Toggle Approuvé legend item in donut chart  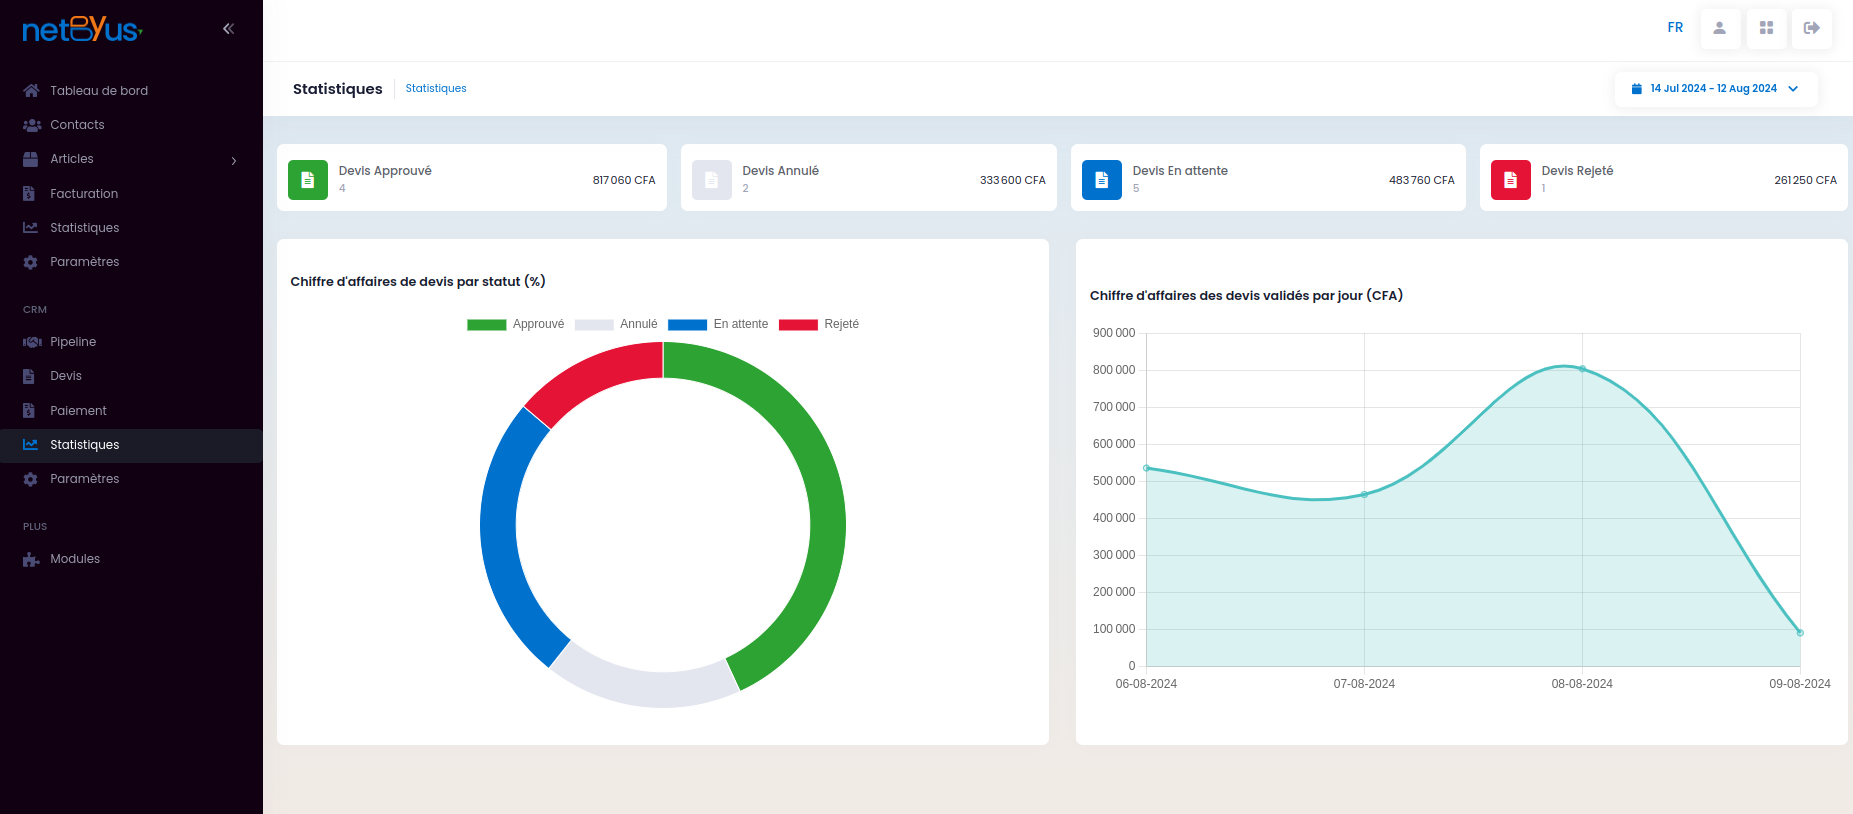[516, 324]
